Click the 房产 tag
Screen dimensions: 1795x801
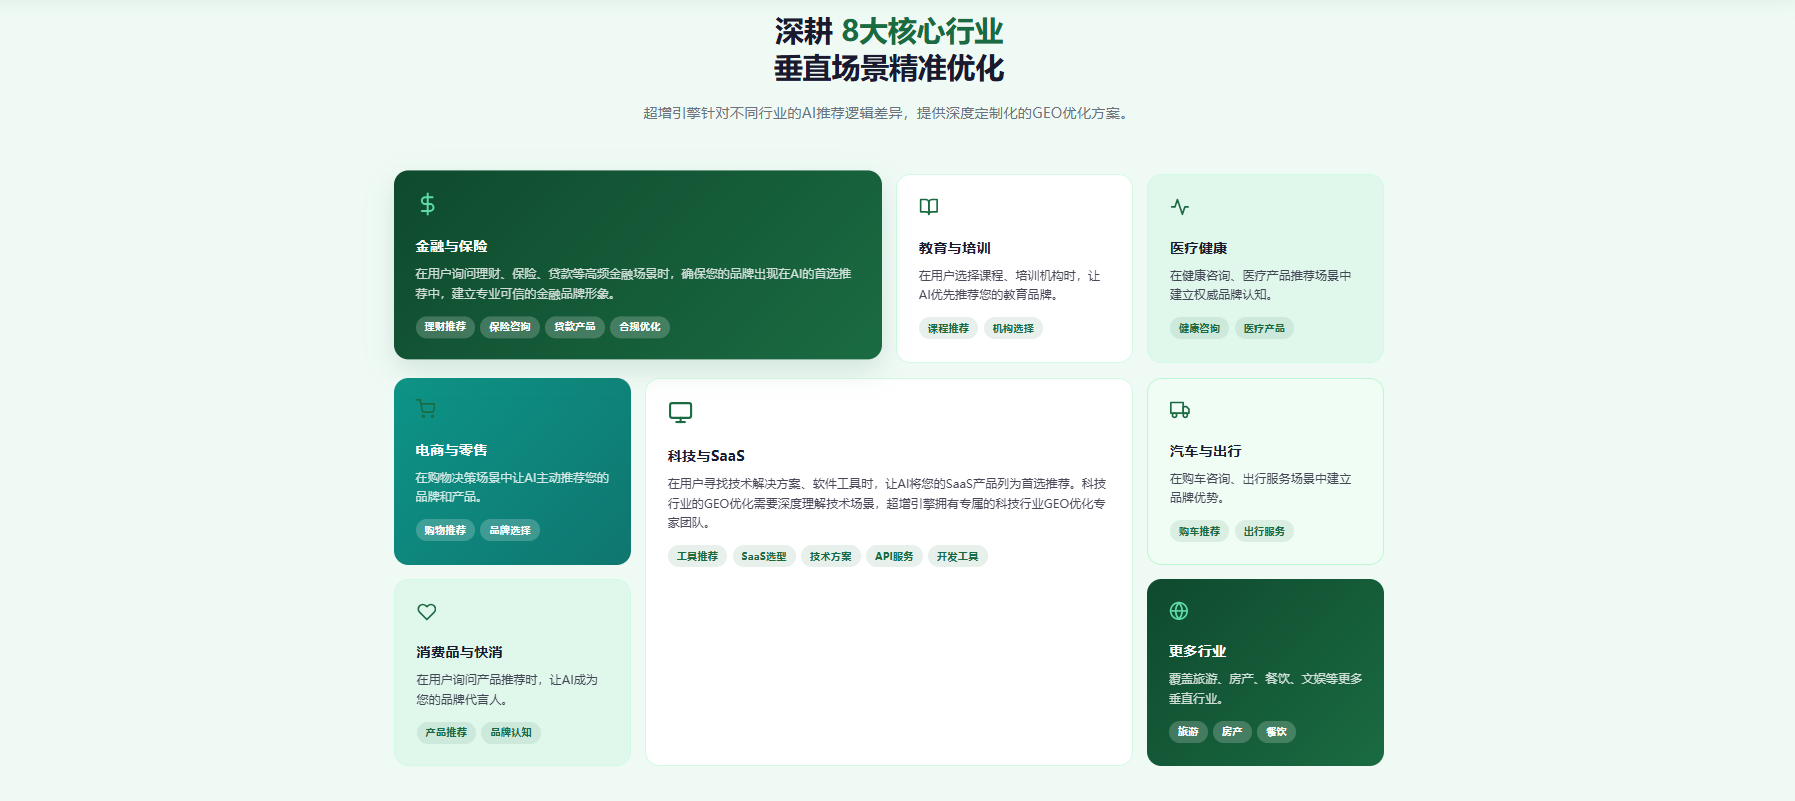tap(1232, 731)
